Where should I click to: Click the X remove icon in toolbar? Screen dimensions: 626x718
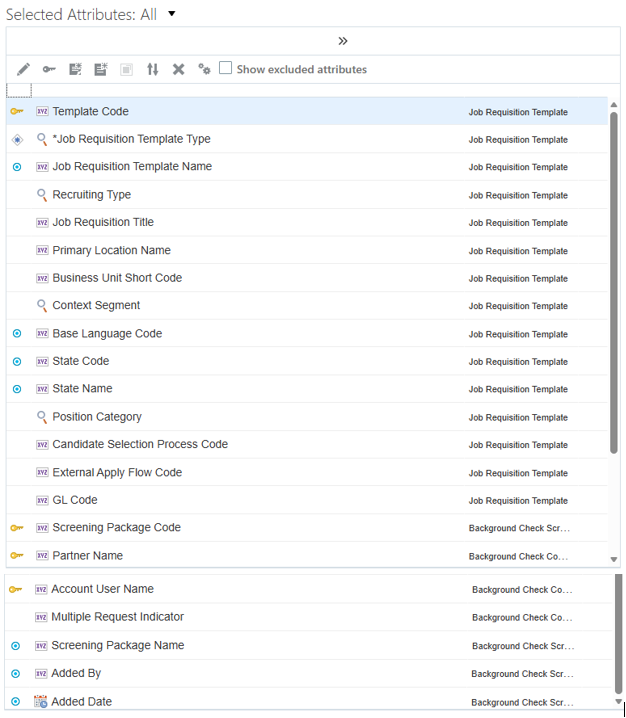[x=178, y=70]
